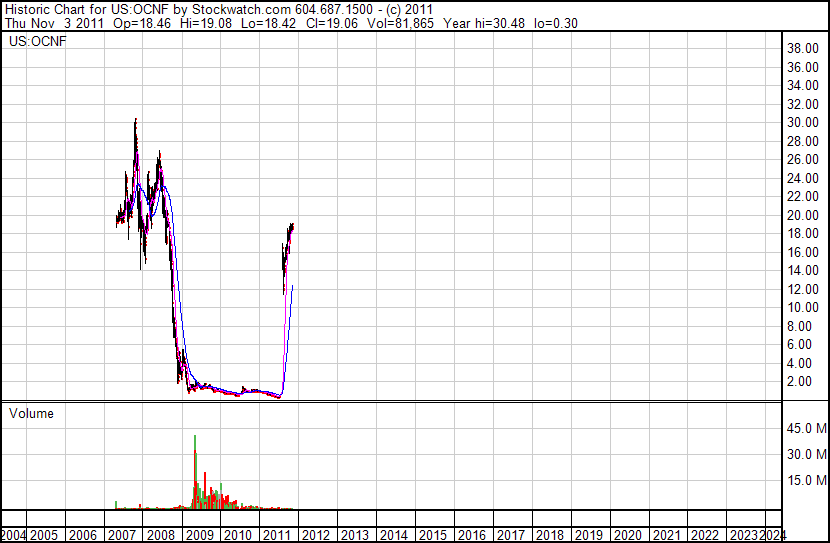Select the 2011 year marker on time axis
The height and width of the screenshot is (543, 830).
point(277,535)
